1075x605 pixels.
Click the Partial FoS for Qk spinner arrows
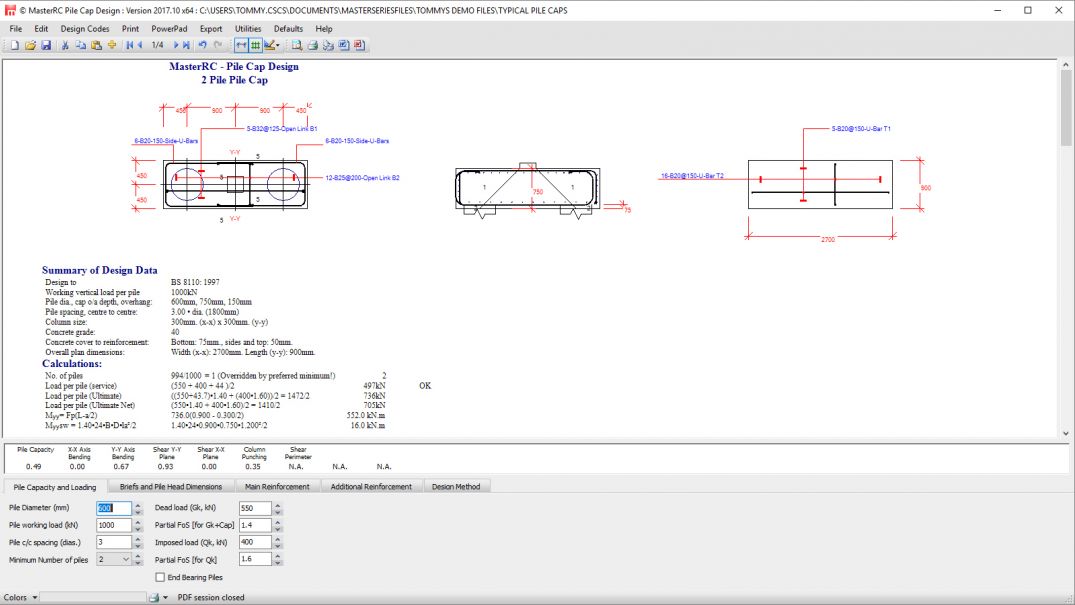point(278,560)
